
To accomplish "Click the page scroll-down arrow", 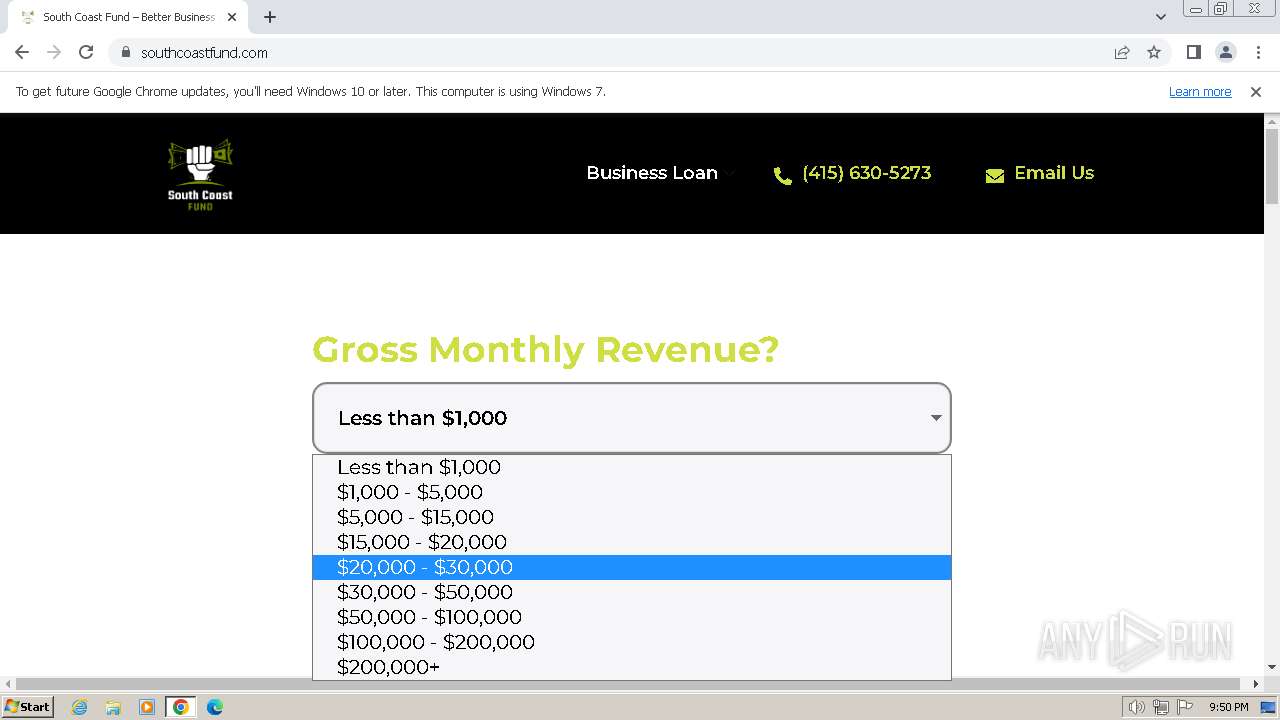I will [1272, 667].
